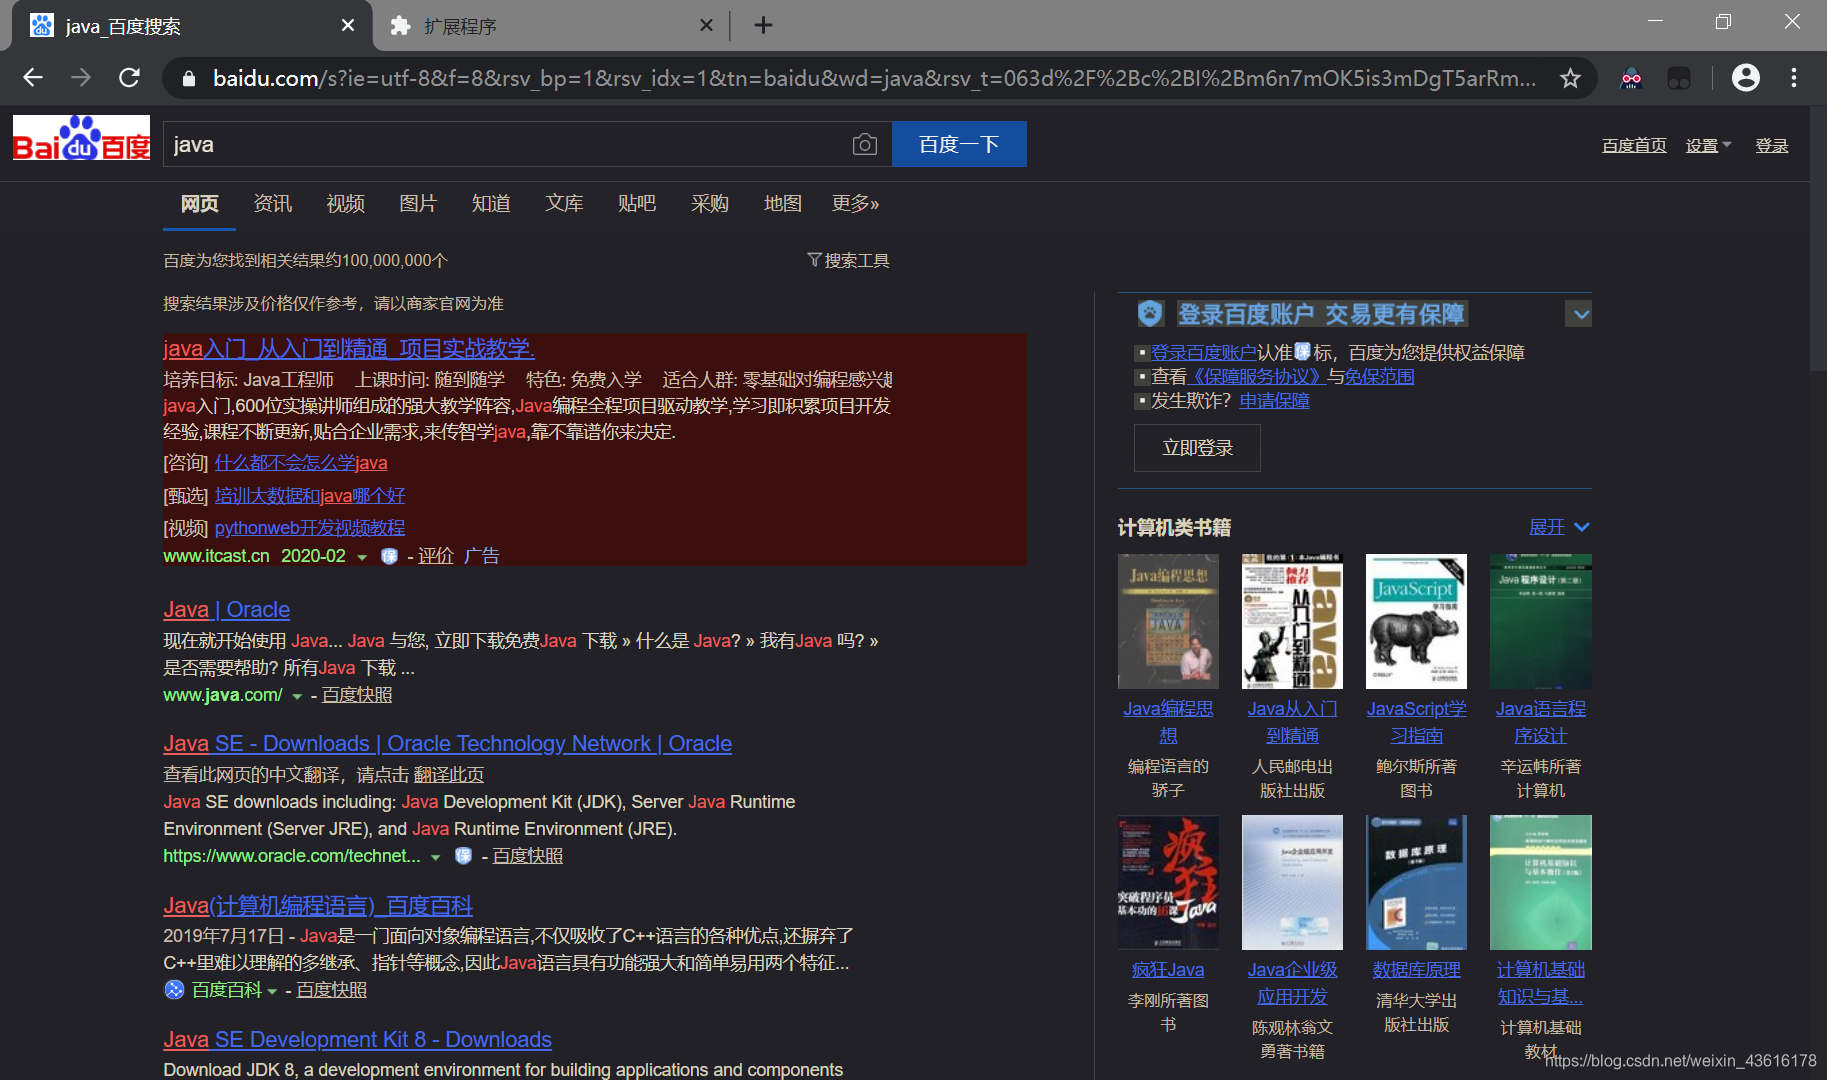Image resolution: width=1827 pixels, height=1080 pixels.
Task: Click the 疯狂Java book thumbnail
Action: 1168,882
